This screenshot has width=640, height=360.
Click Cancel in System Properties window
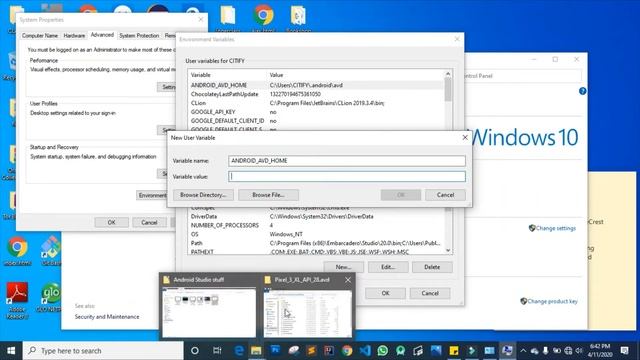click(149, 222)
